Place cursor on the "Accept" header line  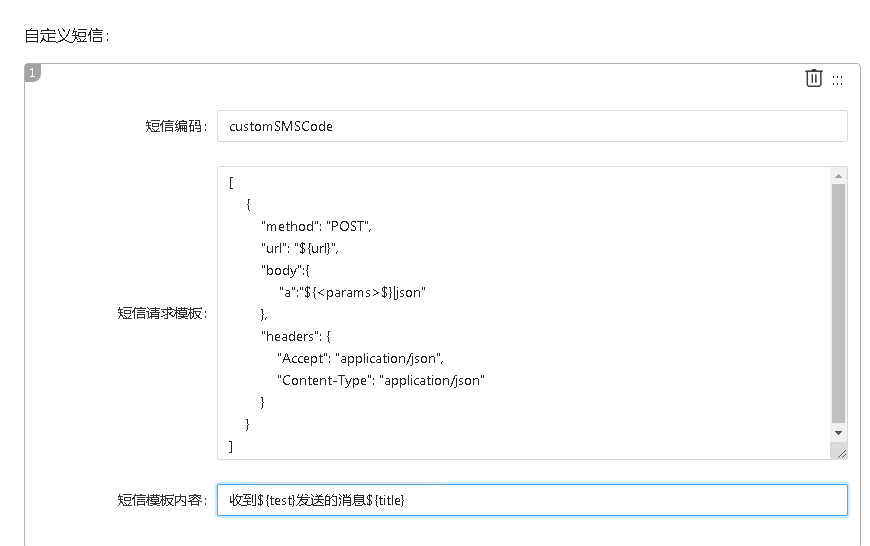(x=360, y=358)
